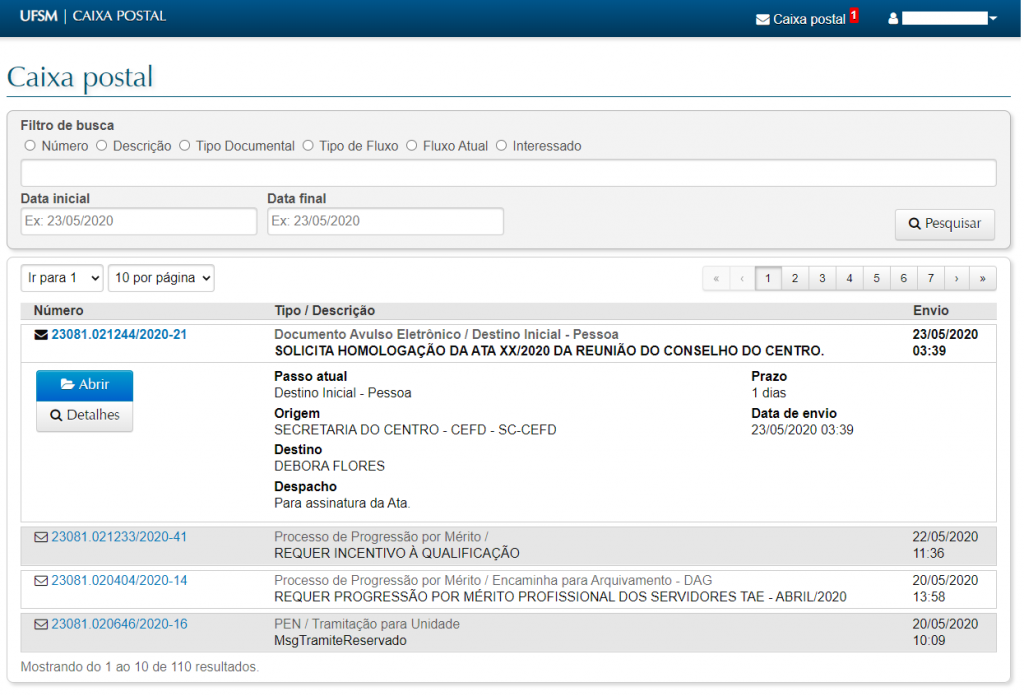Select the Interessado radio button
Viewport: 1024px width, 696px height.
tap(501, 146)
